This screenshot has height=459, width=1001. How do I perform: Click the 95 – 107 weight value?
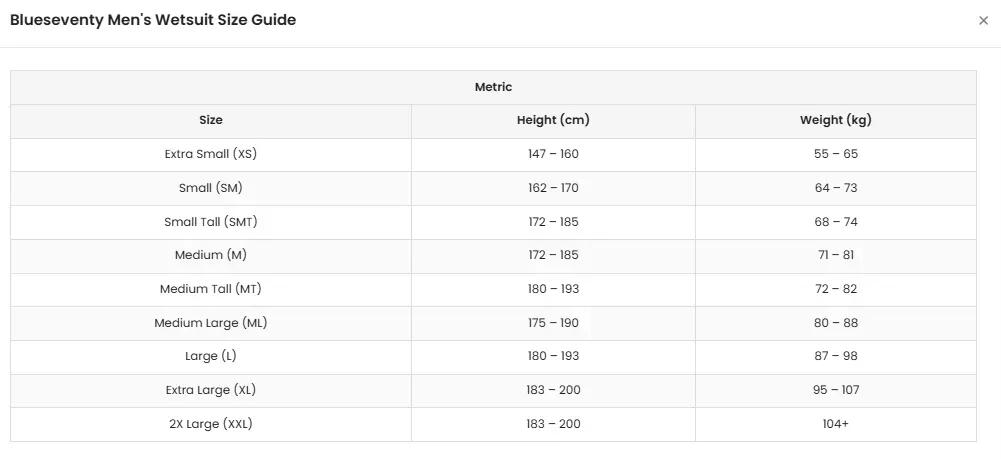click(836, 390)
